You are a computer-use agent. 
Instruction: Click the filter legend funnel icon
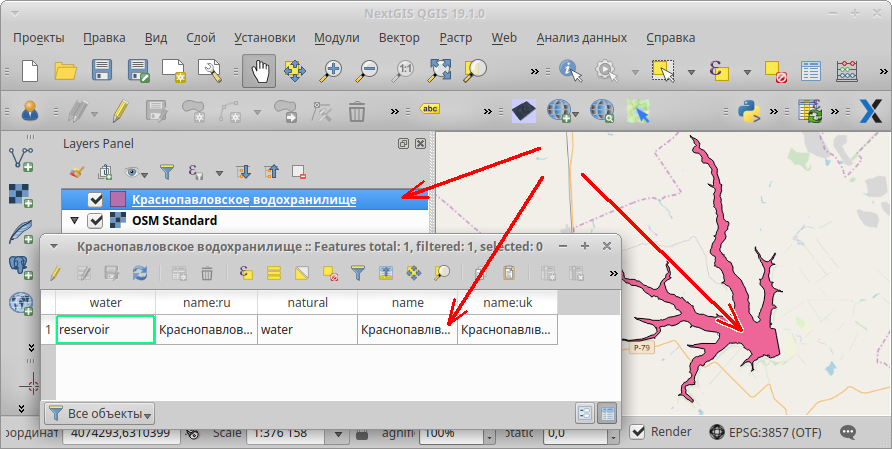coord(167,171)
